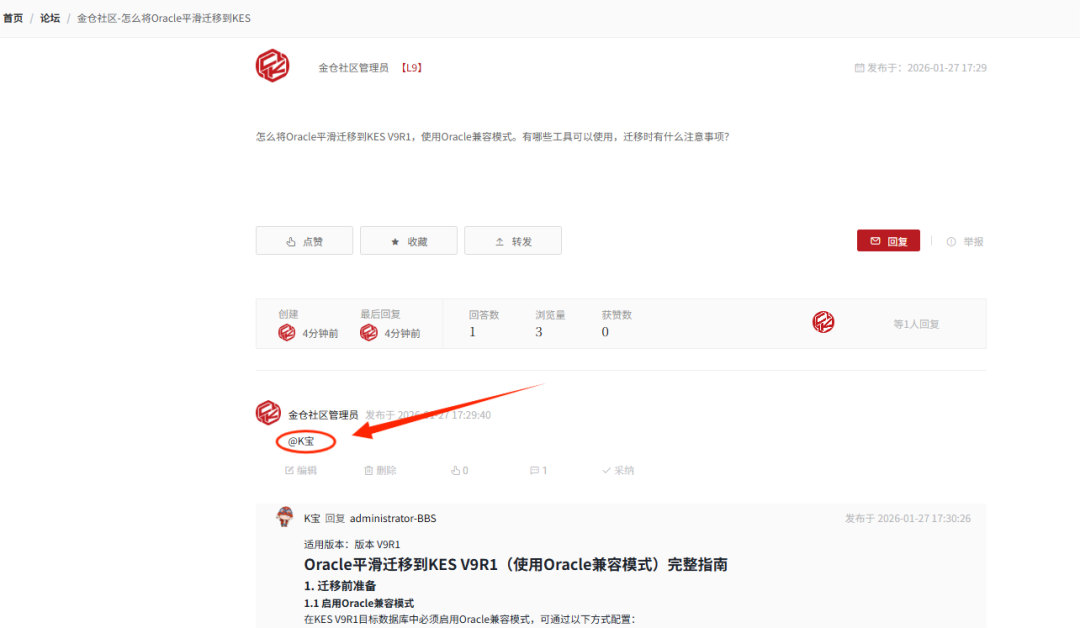This screenshot has height=628, width=1080.
Task: Click the calendar icon beside 发布于
Action: [x=859, y=67]
